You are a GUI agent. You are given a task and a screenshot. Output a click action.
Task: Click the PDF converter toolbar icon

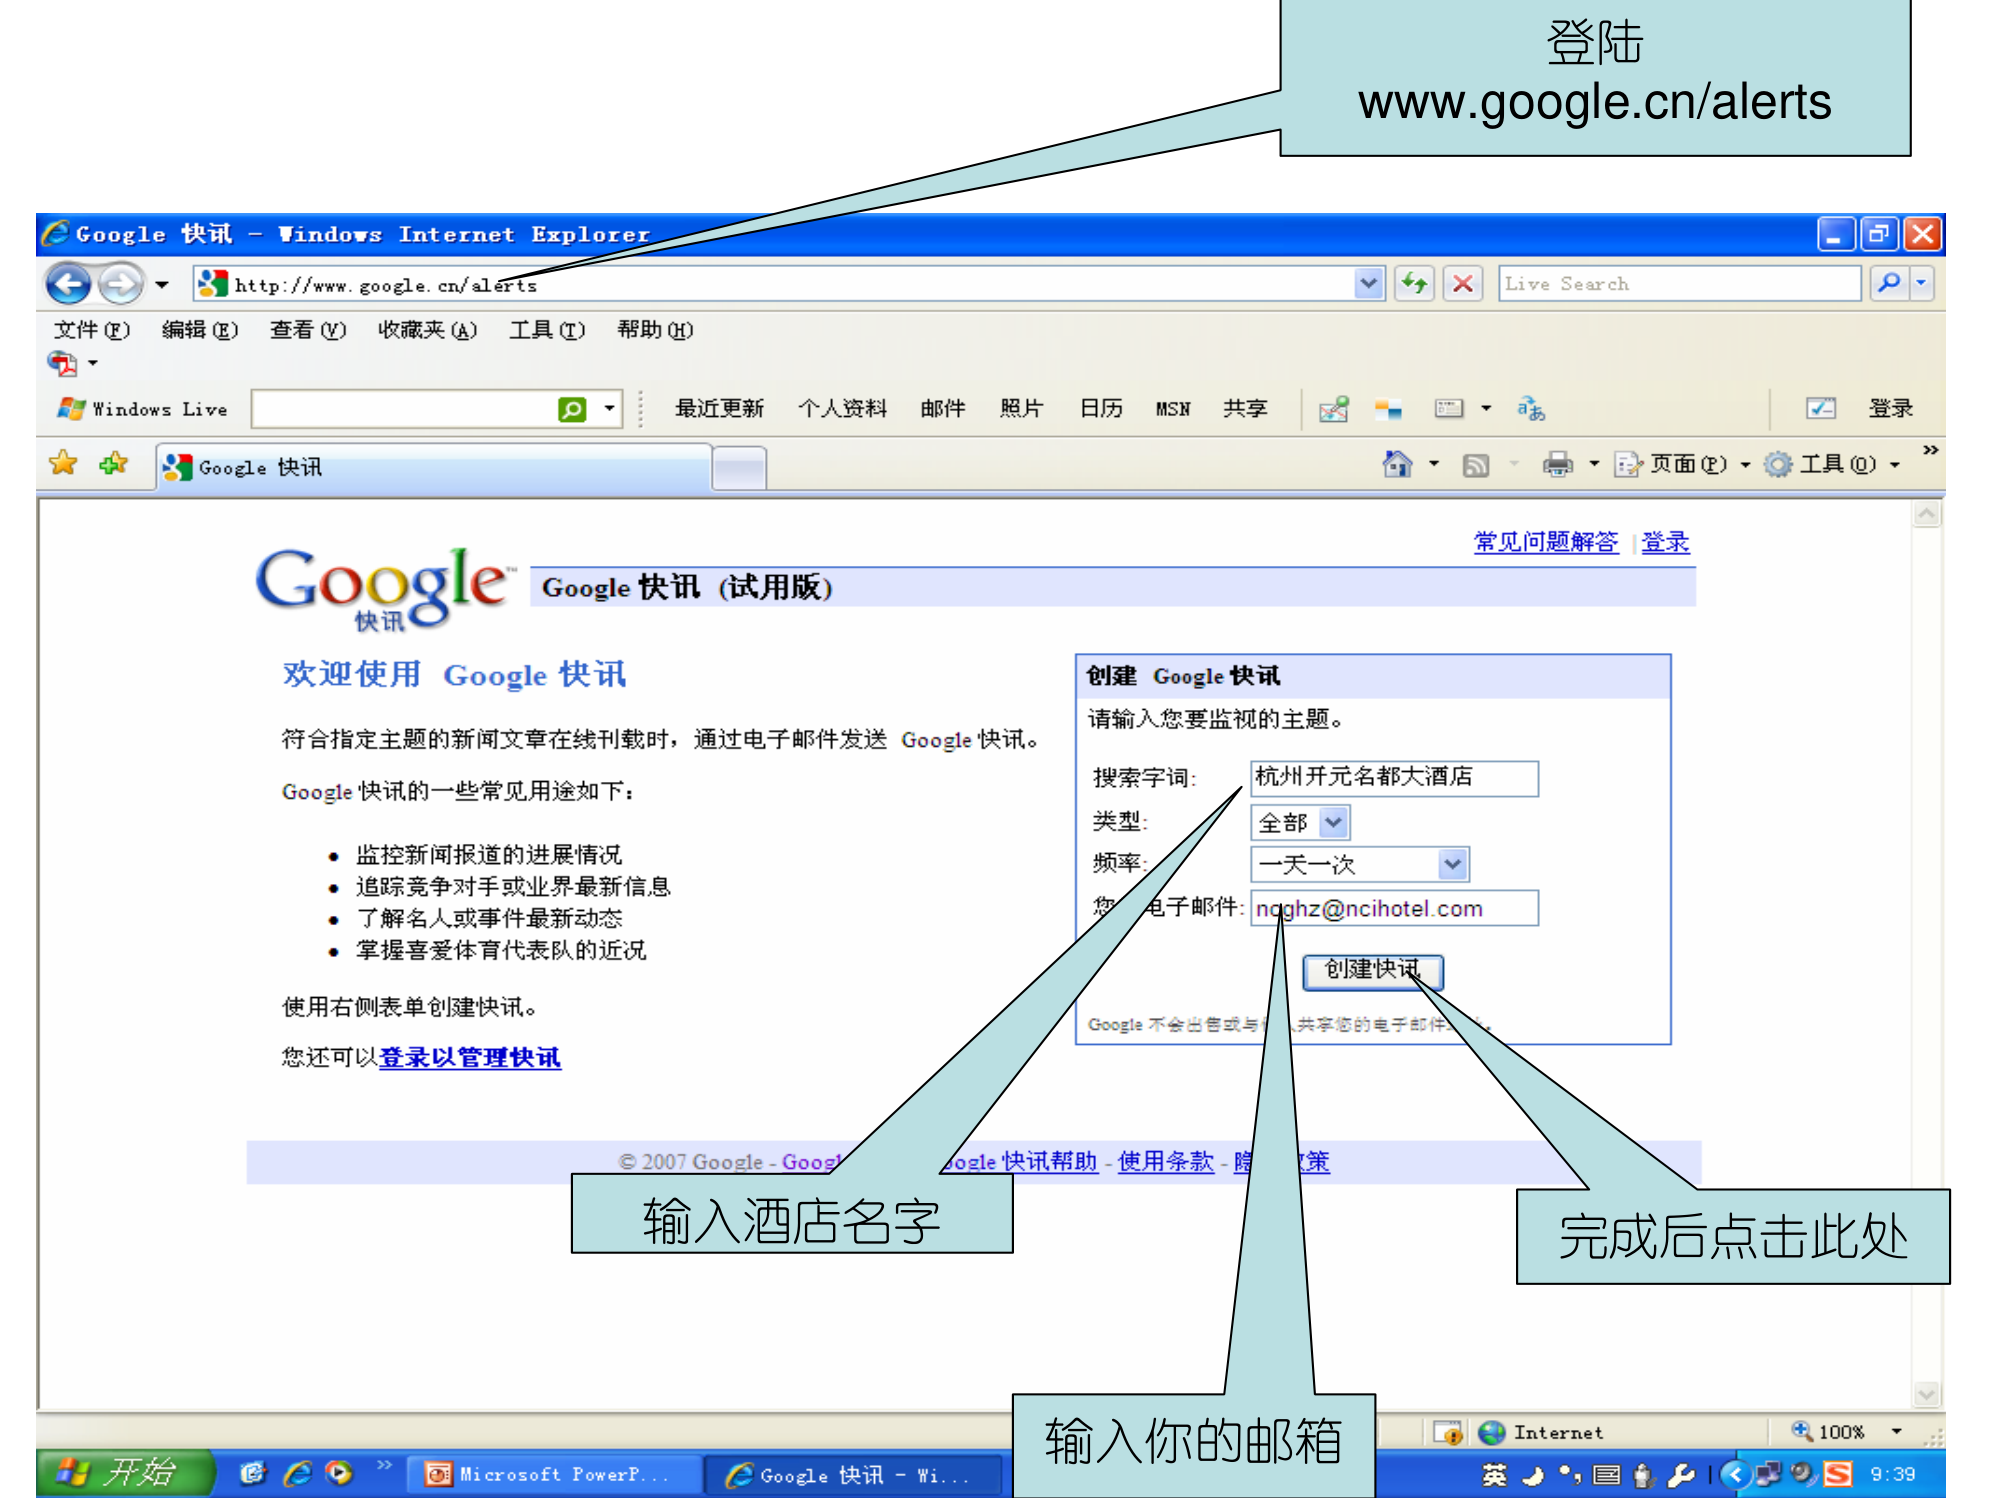pos(63,364)
